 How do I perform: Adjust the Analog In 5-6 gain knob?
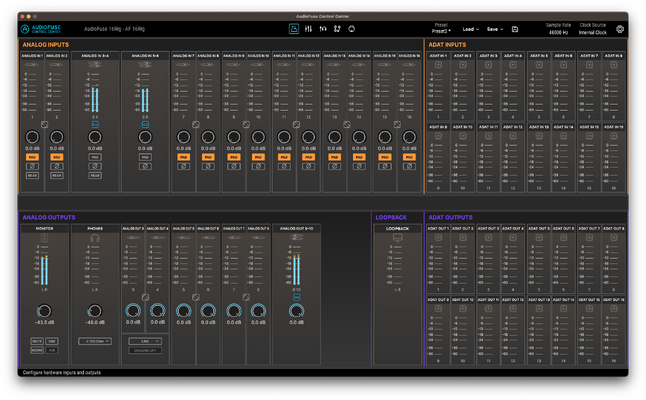[145, 137]
